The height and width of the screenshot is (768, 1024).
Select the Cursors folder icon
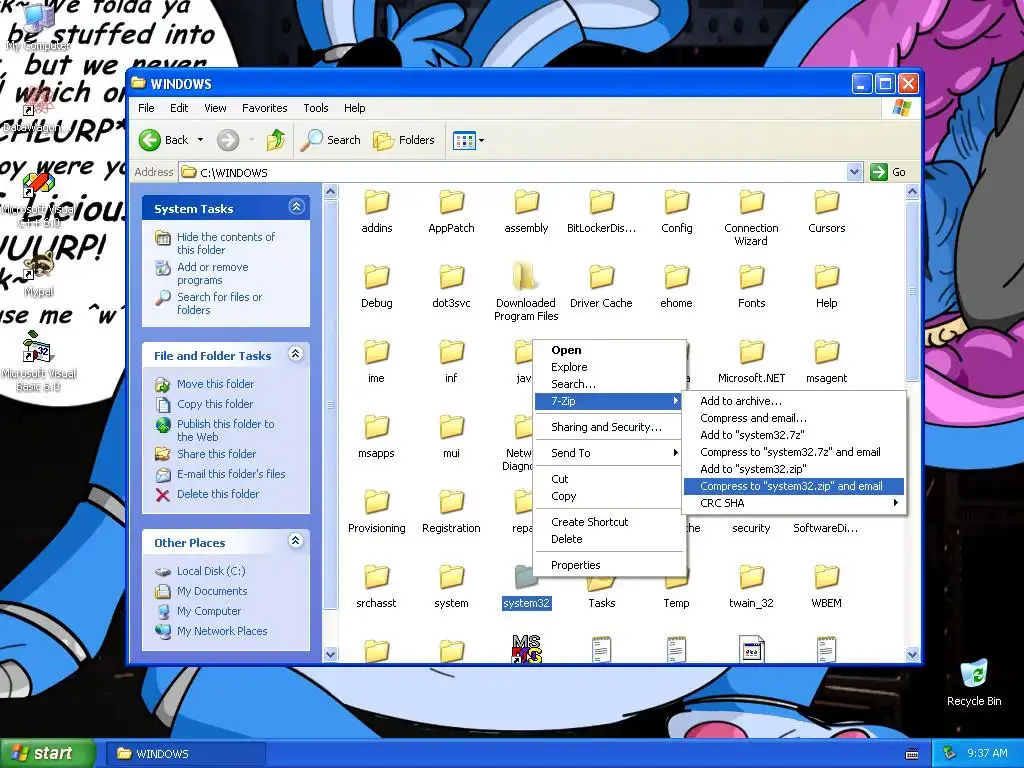[827, 202]
